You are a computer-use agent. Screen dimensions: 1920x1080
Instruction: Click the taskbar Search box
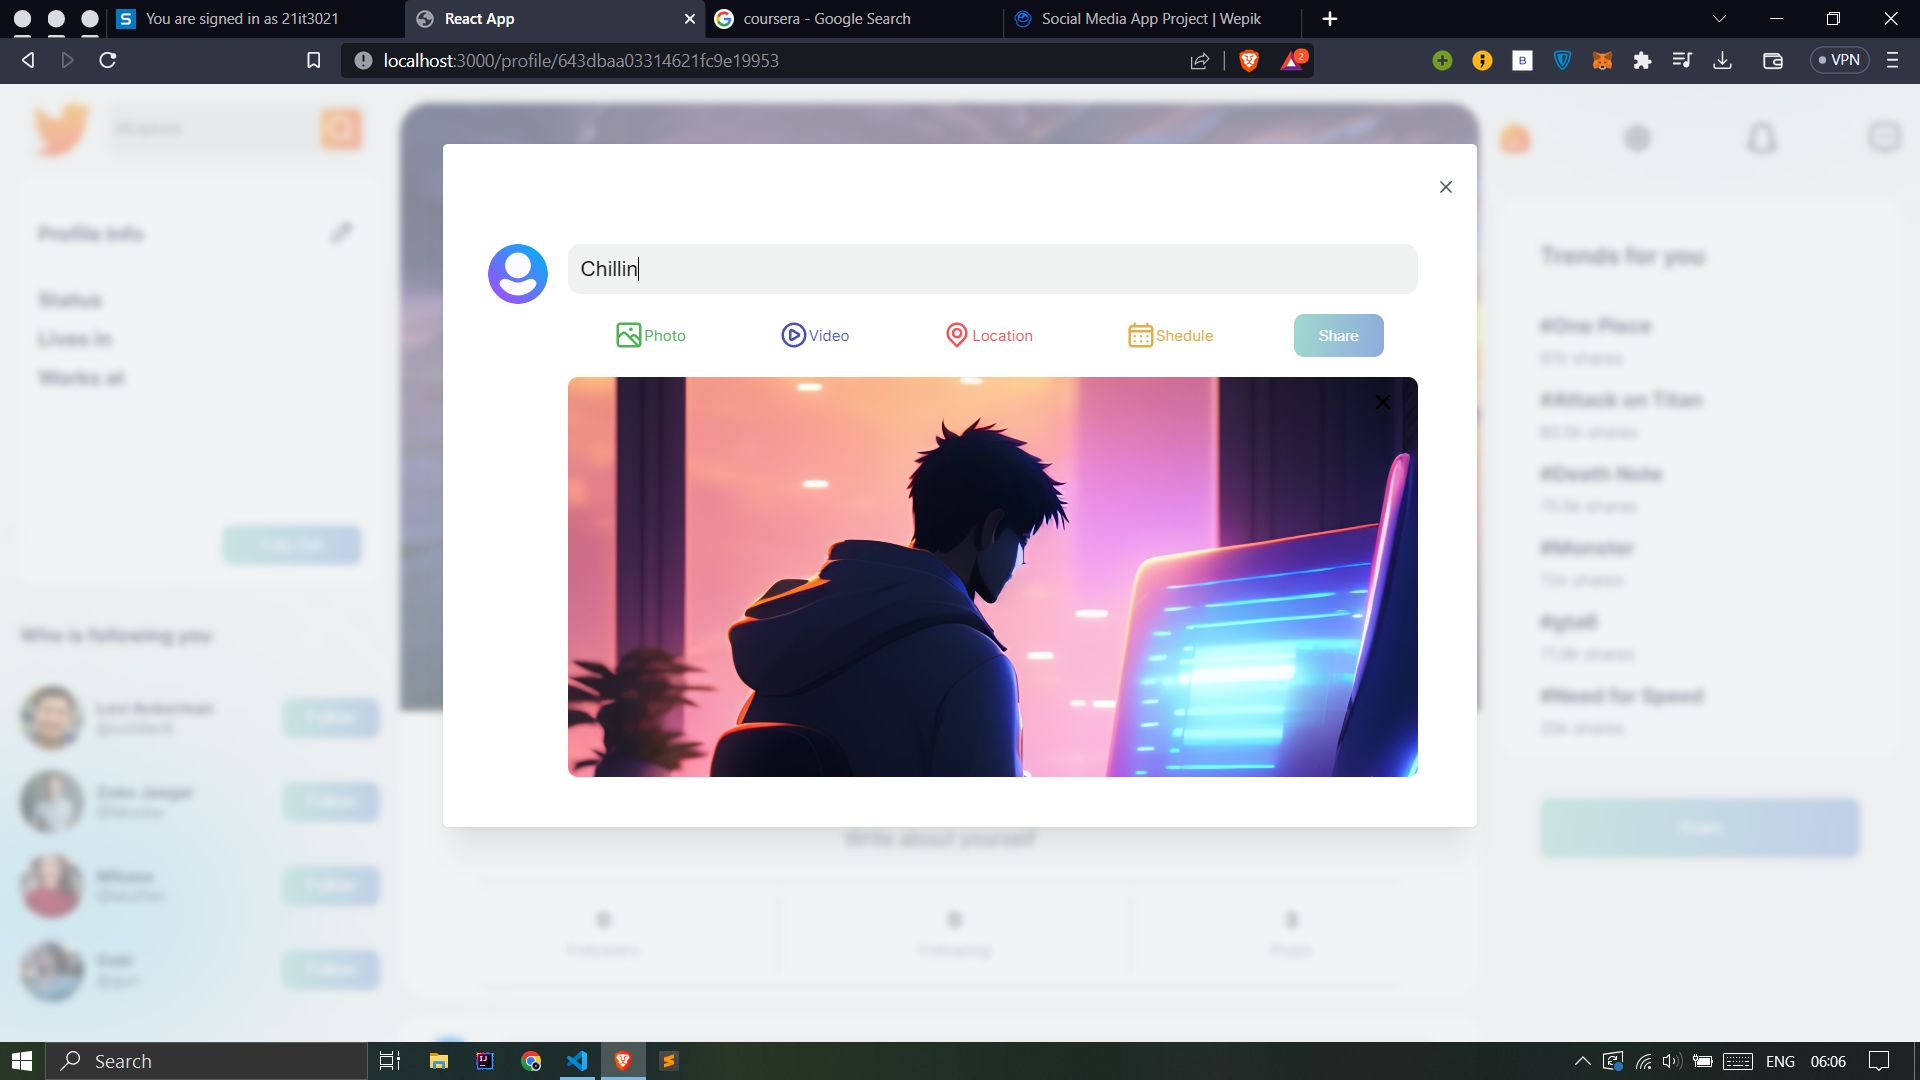coord(207,1061)
